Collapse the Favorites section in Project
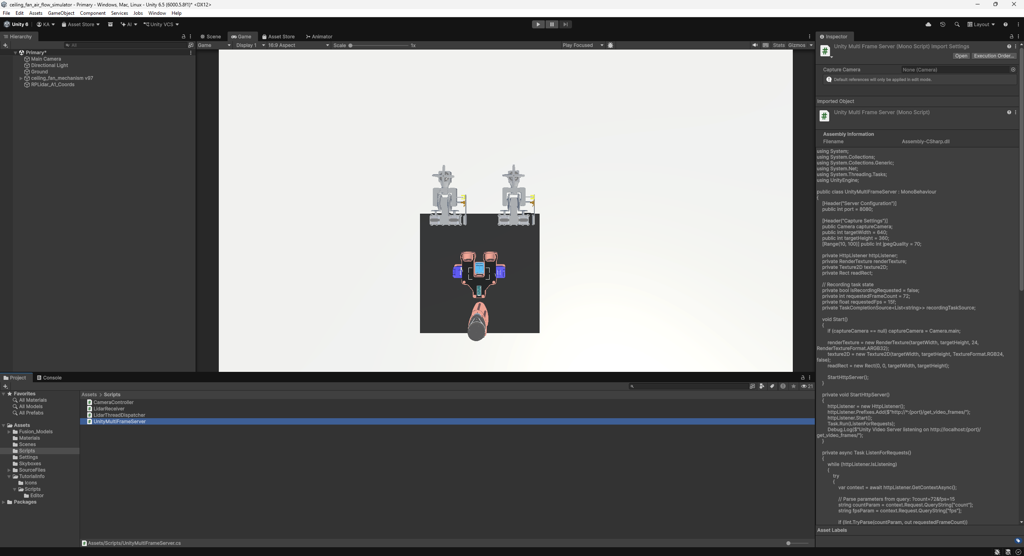The height and width of the screenshot is (556, 1024). (3, 394)
